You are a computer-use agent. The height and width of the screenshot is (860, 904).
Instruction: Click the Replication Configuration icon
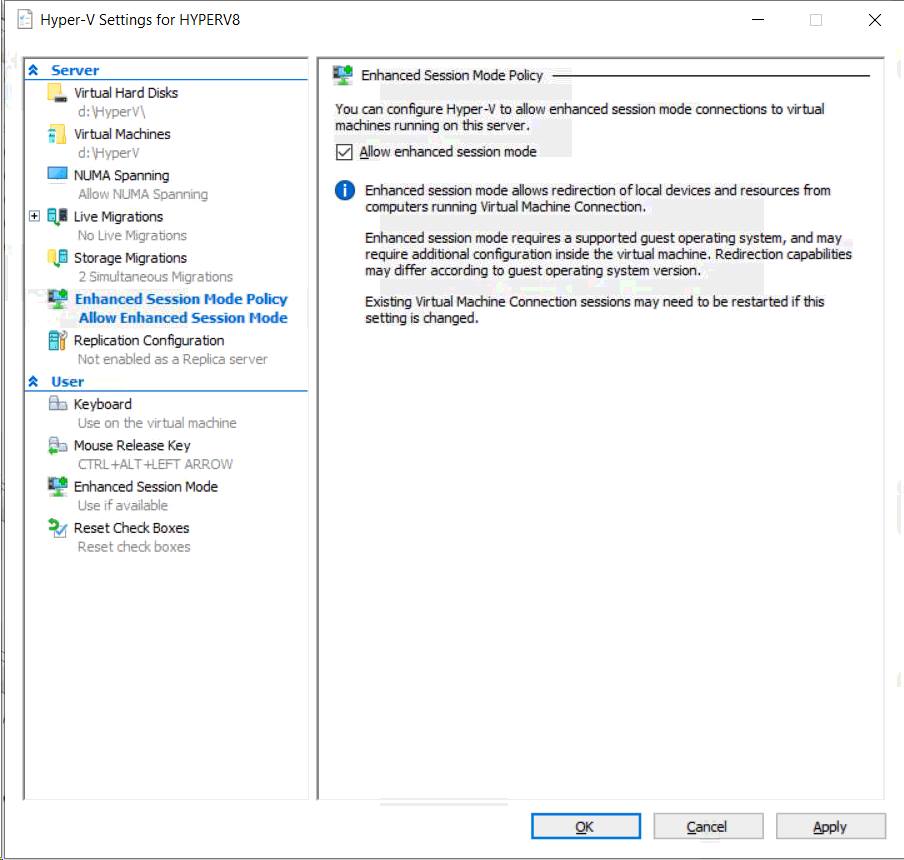[x=57, y=341]
